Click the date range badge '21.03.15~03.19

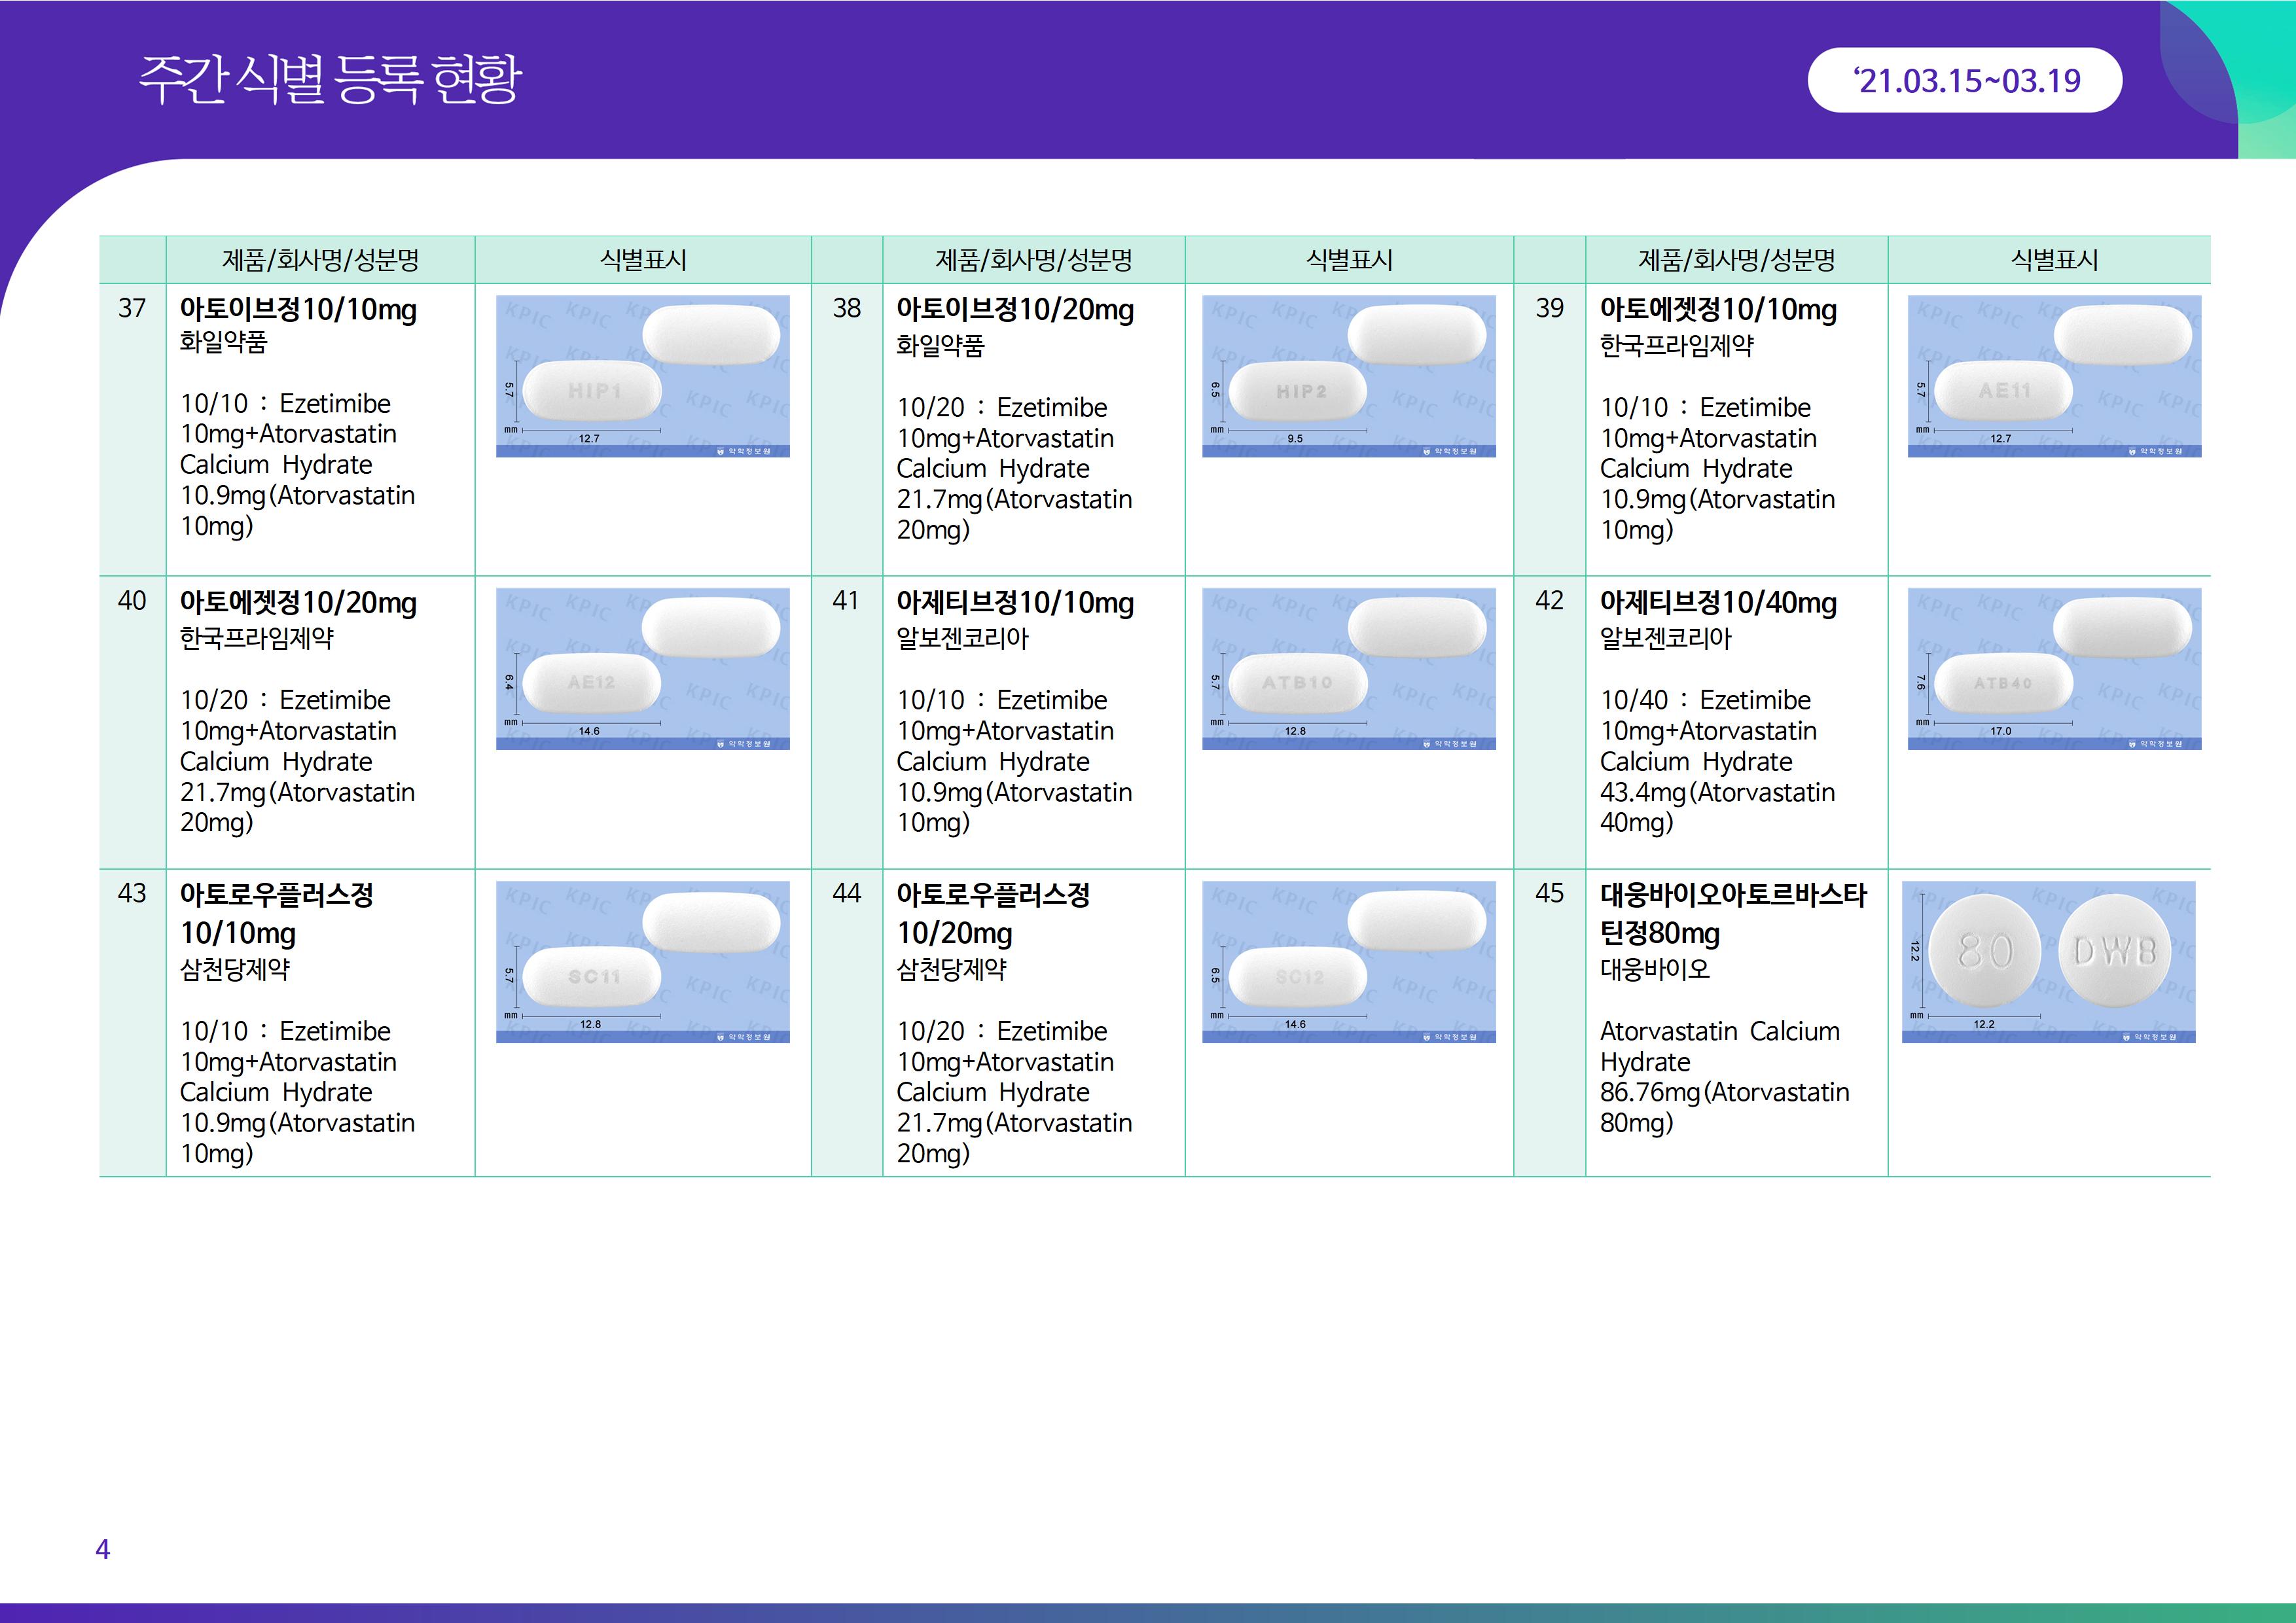tap(1964, 80)
